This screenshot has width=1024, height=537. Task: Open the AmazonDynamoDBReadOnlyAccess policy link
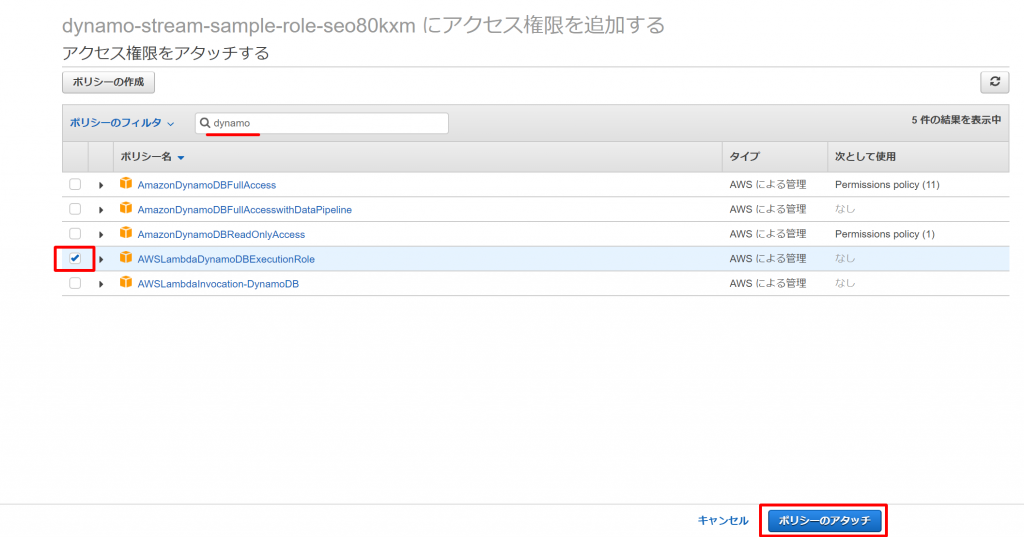pos(221,235)
